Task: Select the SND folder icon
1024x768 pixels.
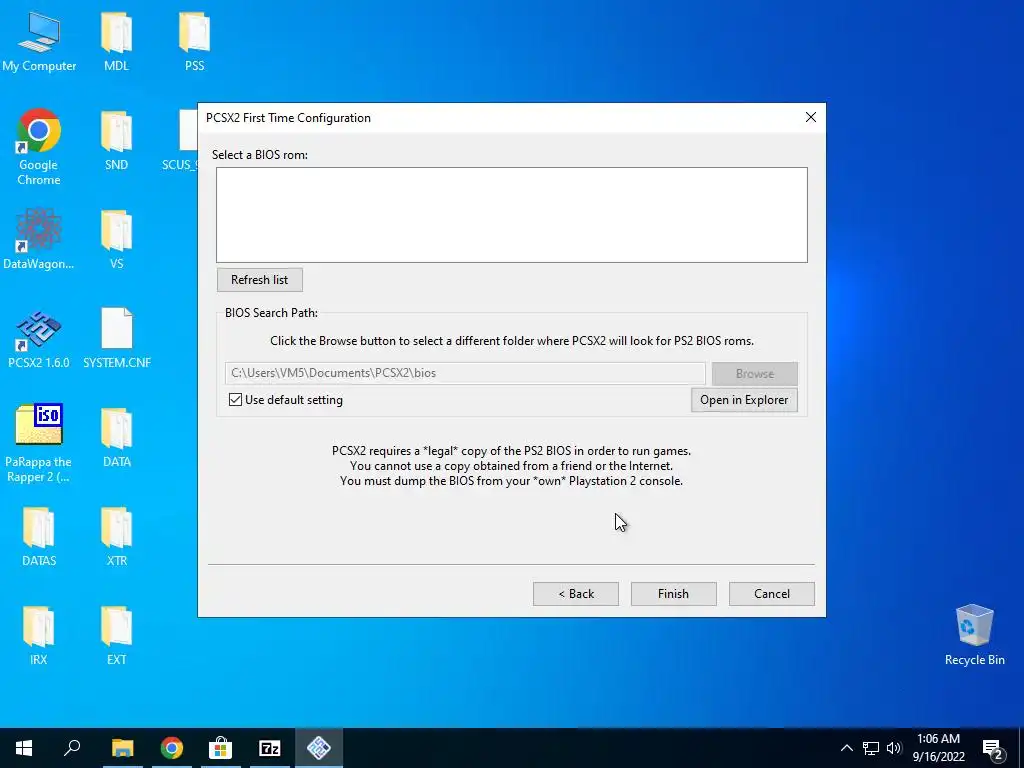Action: [x=116, y=141]
